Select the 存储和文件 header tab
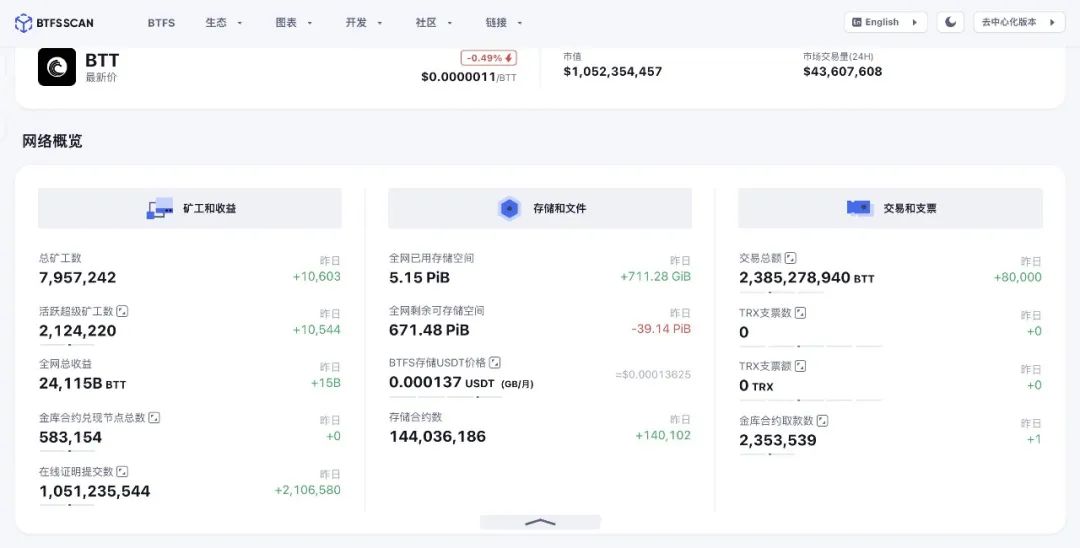 click(540, 208)
